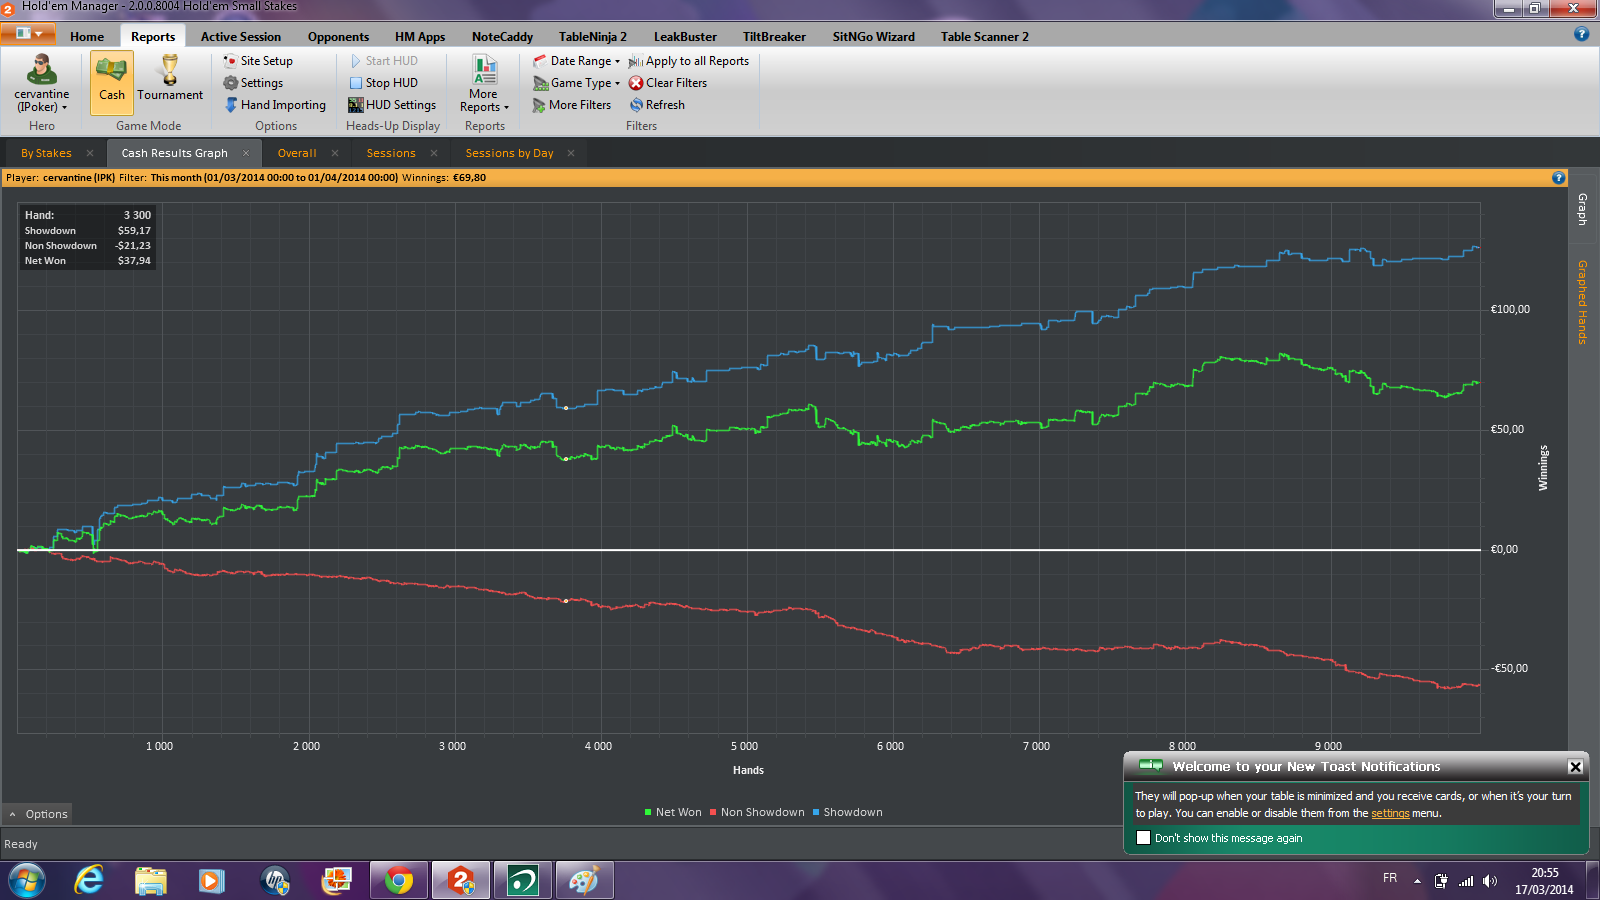Open the NoteCaddy tab

click(502, 37)
